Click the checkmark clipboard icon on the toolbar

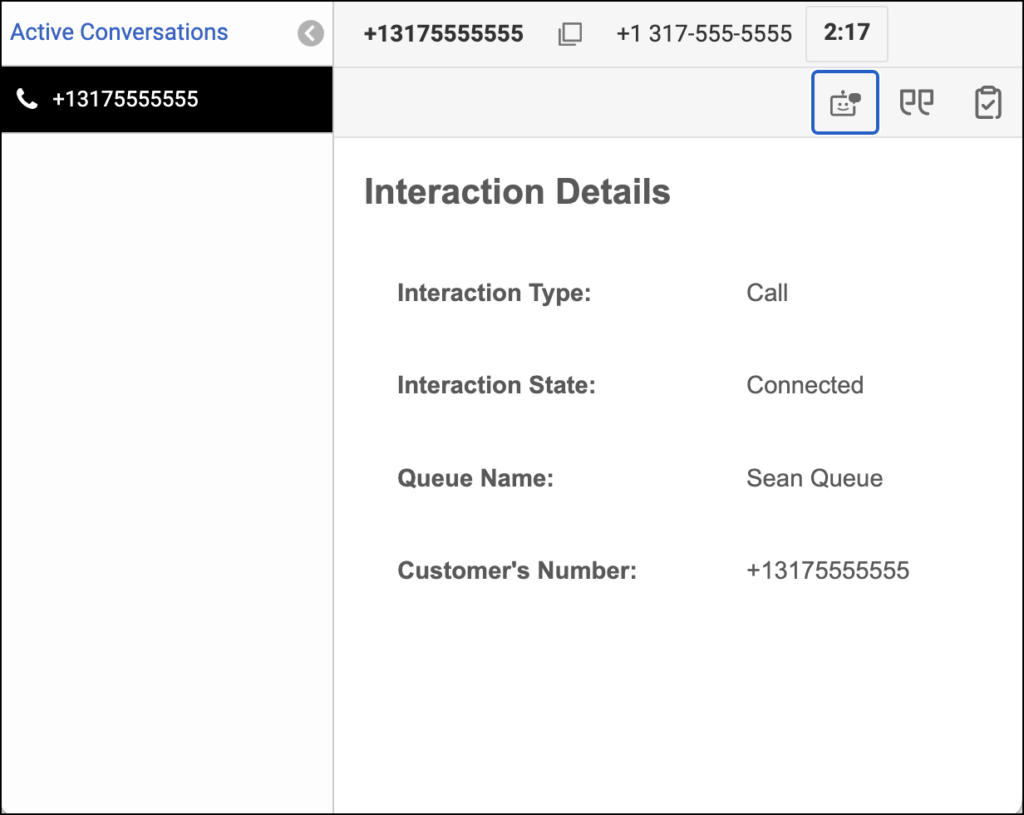click(x=987, y=101)
